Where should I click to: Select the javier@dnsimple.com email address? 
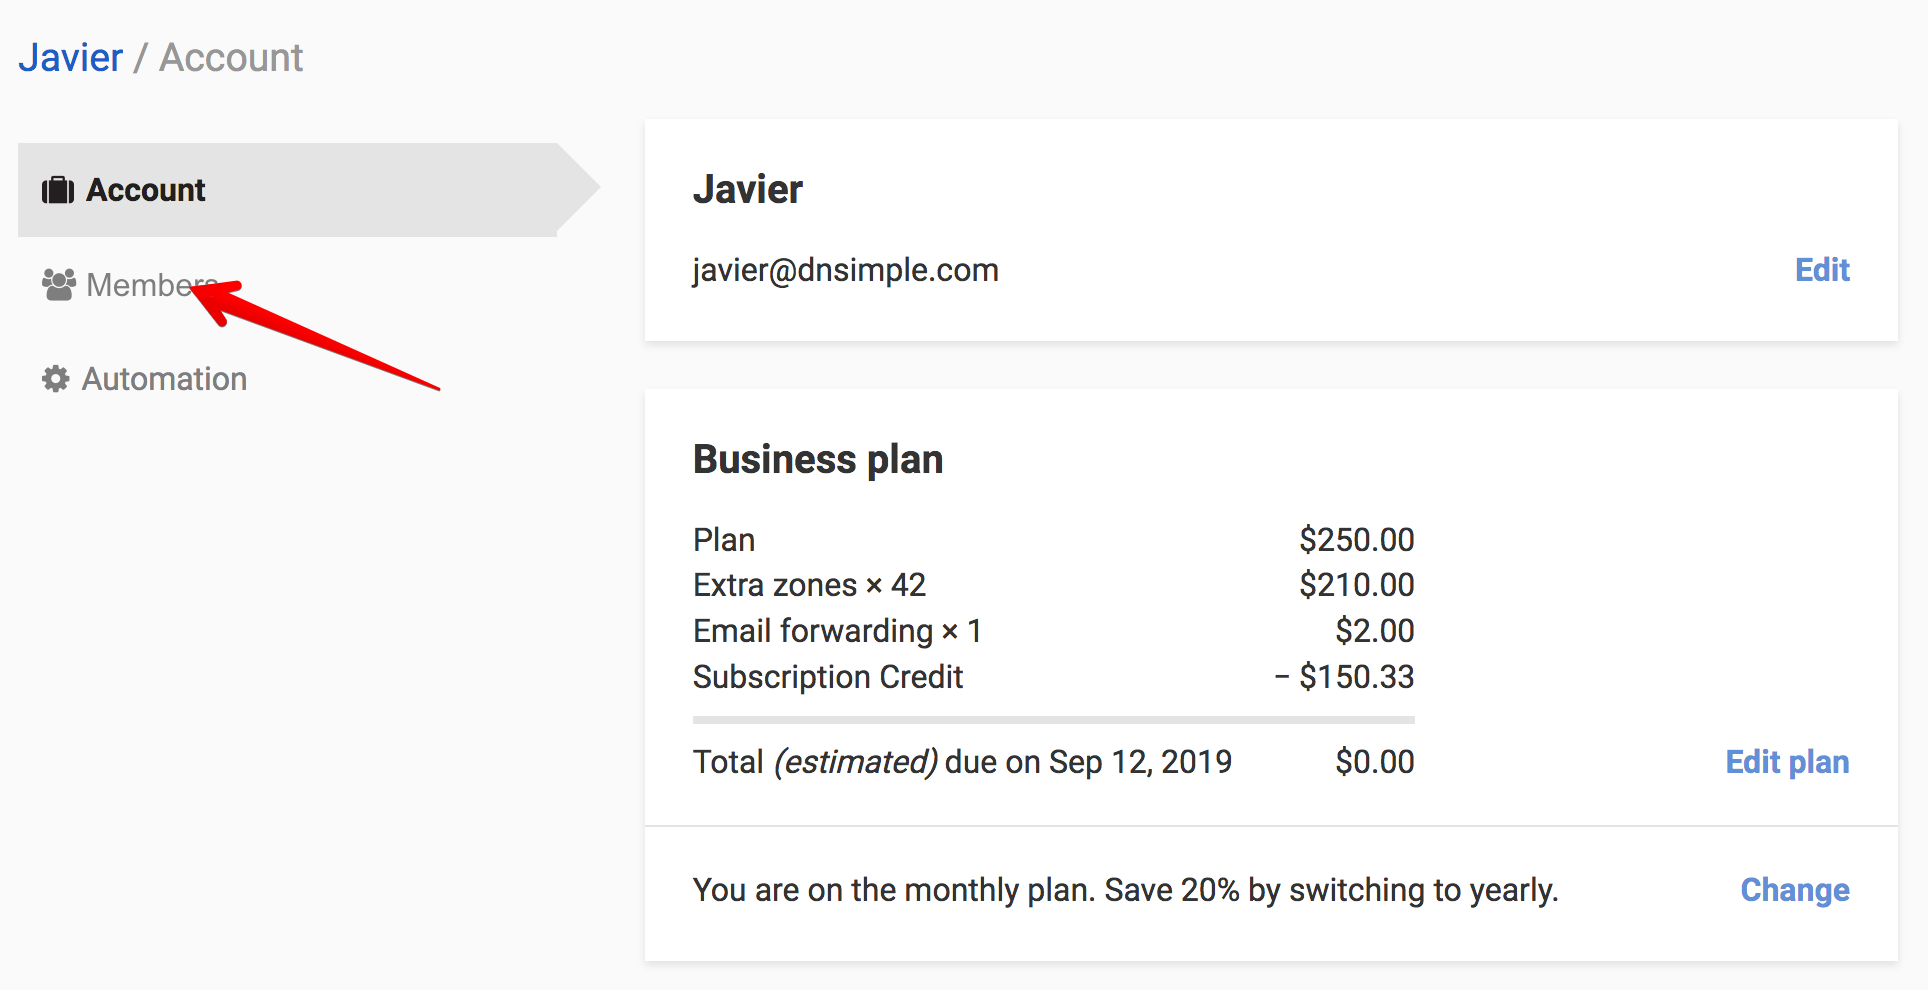(845, 270)
